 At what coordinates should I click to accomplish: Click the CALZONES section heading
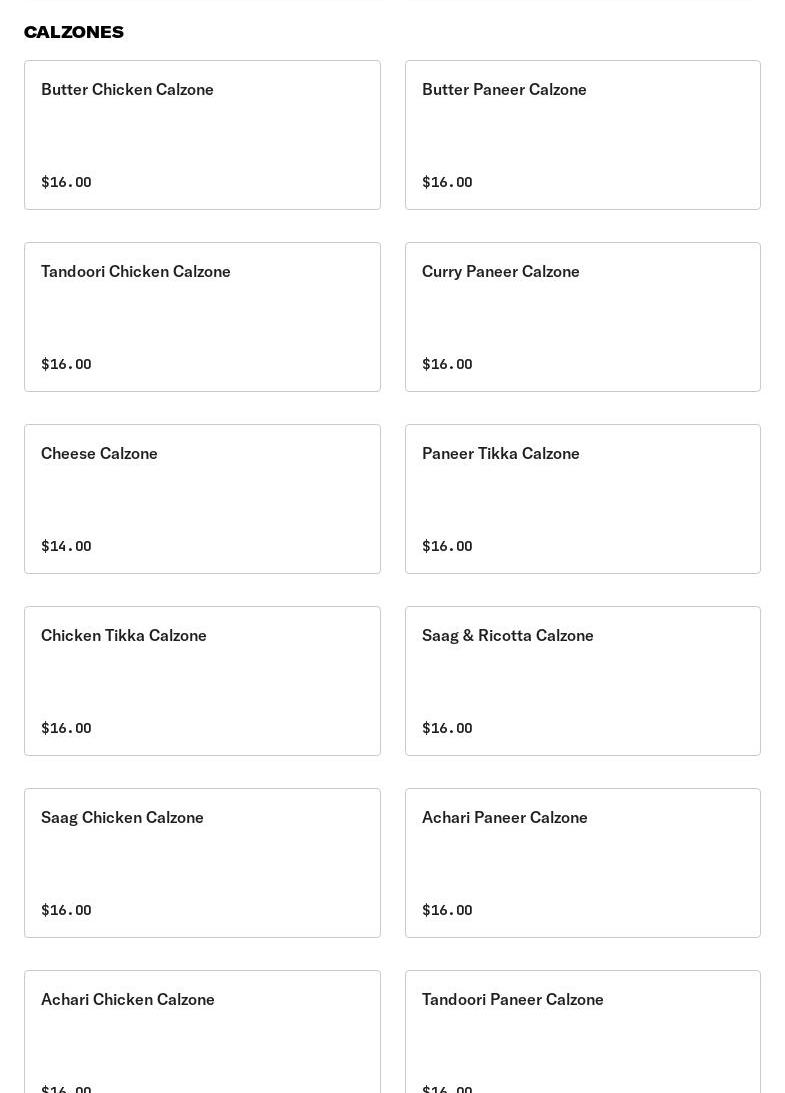coord(74,32)
